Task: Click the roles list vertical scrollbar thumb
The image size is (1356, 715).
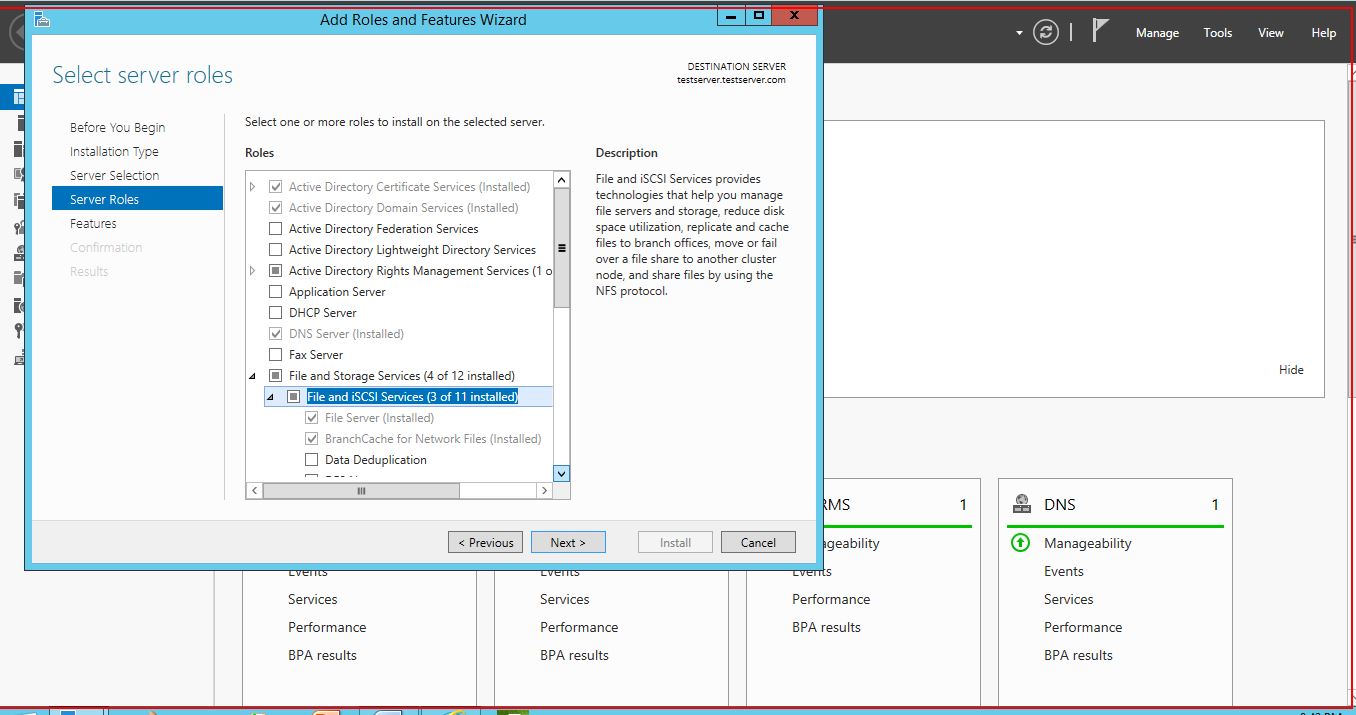Action: coord(561,248)
